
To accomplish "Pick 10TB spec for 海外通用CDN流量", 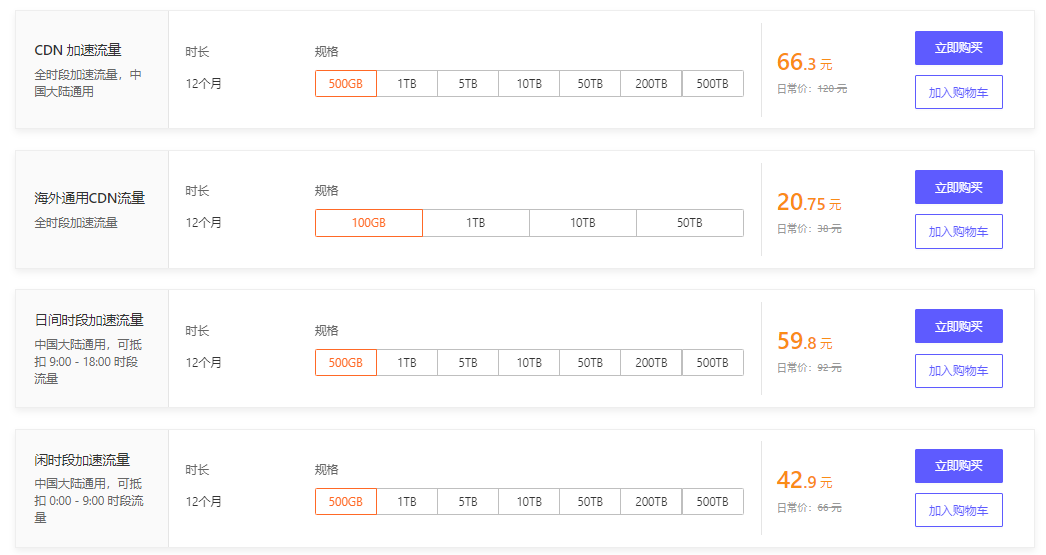I will 583,223.
